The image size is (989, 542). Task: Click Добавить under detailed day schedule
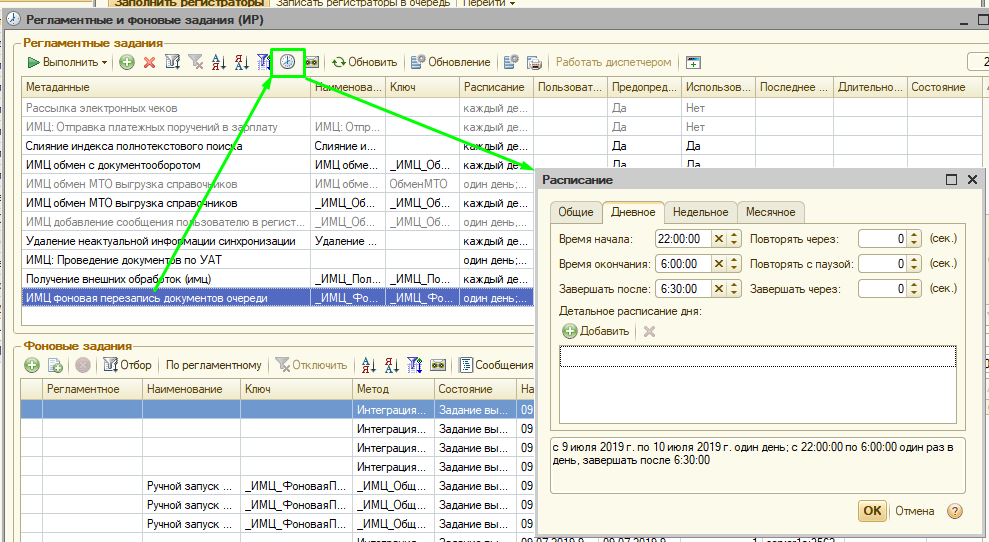tap(596, 331)
